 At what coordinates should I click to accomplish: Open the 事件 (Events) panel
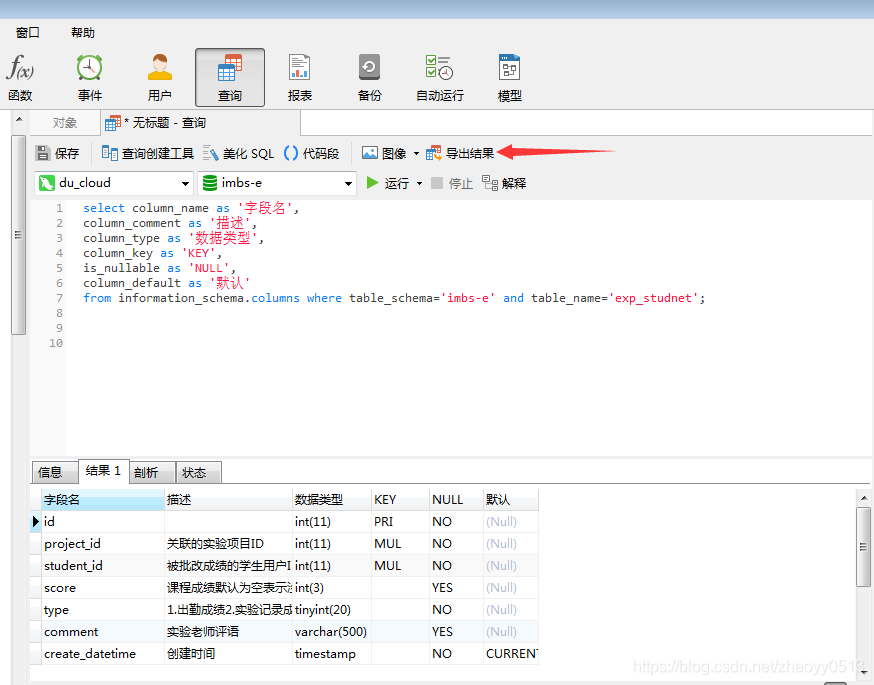tap(89, 77)
